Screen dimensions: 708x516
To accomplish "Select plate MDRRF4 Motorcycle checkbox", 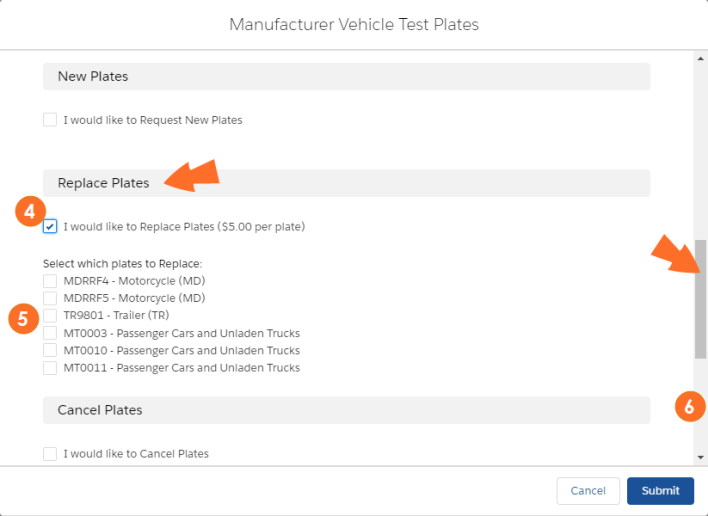I will click(50, 281).
